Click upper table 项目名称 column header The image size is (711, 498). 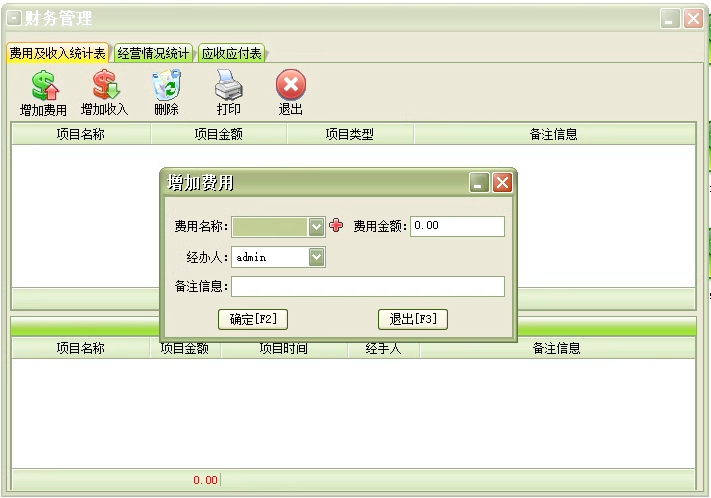tap(81, 134)
